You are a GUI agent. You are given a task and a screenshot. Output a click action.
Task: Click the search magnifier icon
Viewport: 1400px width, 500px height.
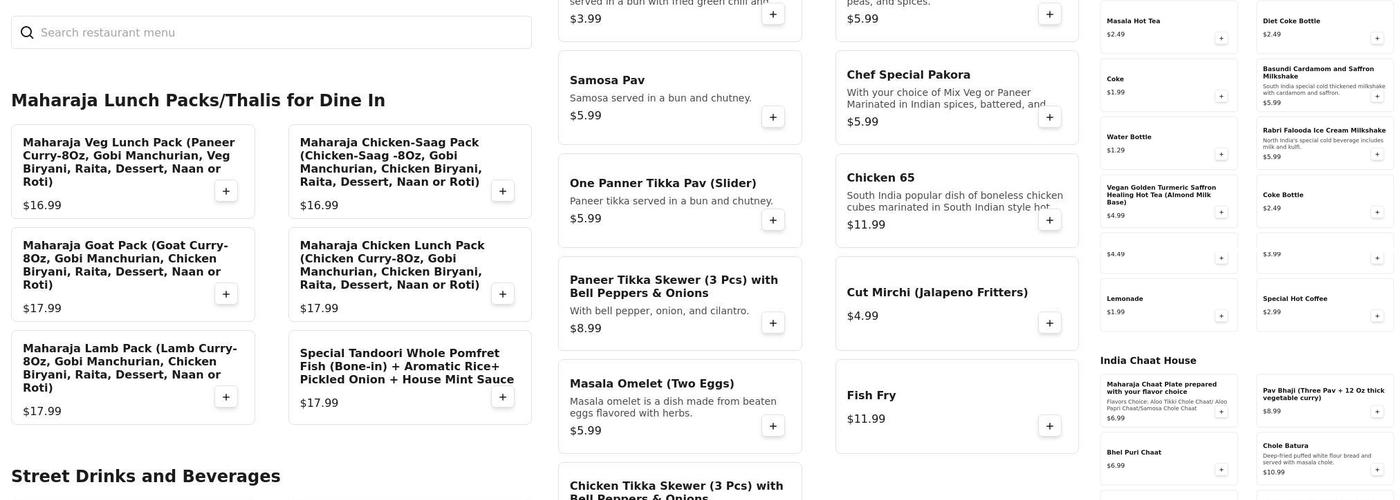(x=27, y=33)
